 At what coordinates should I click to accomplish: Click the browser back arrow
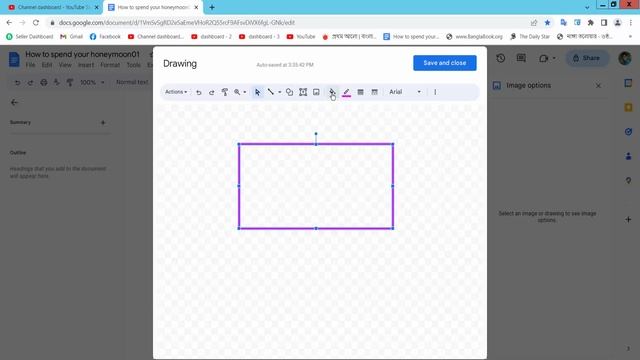(x=9, y=23)
